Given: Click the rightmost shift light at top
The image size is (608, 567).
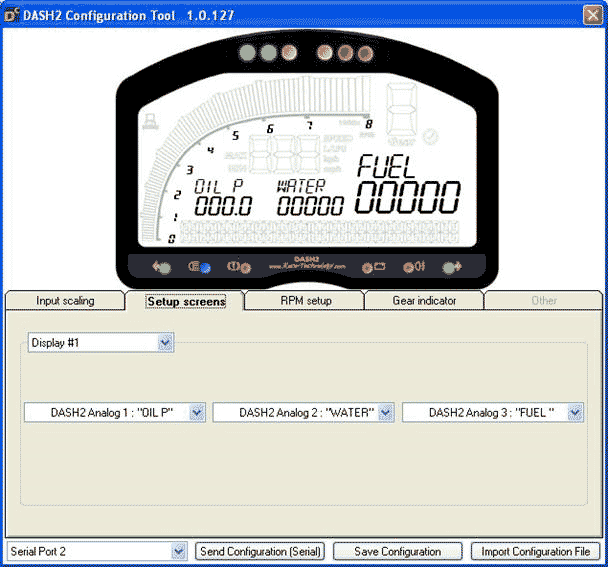Looking at the screenshot, I should (x=361, y=53).
